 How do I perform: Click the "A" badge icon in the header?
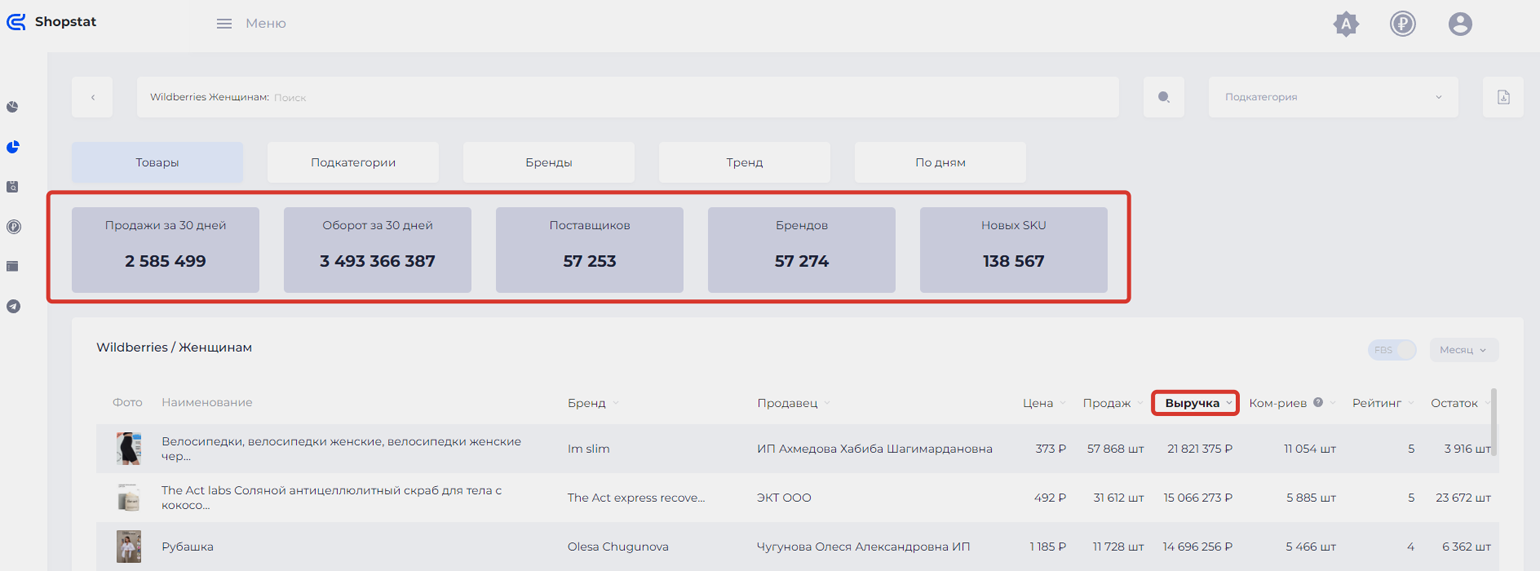pos(1347,24)
